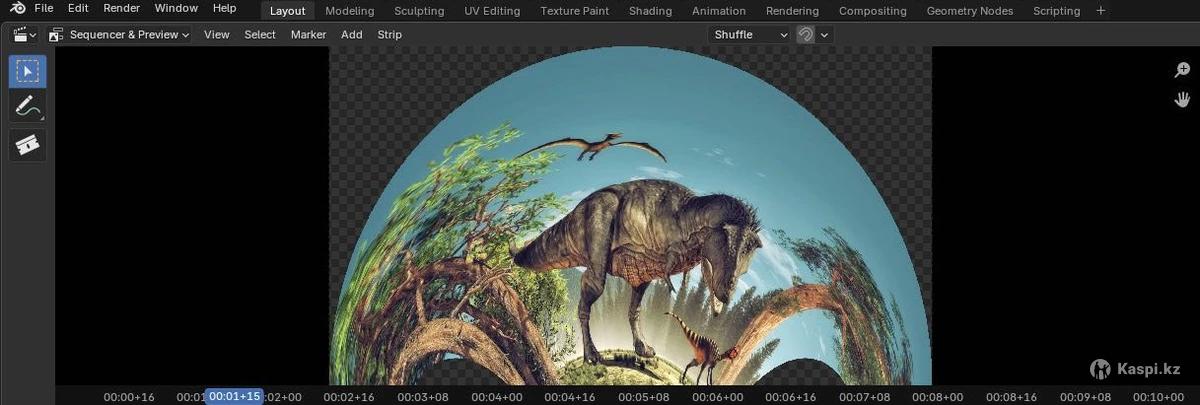Click the pan hand icon

1182,99
